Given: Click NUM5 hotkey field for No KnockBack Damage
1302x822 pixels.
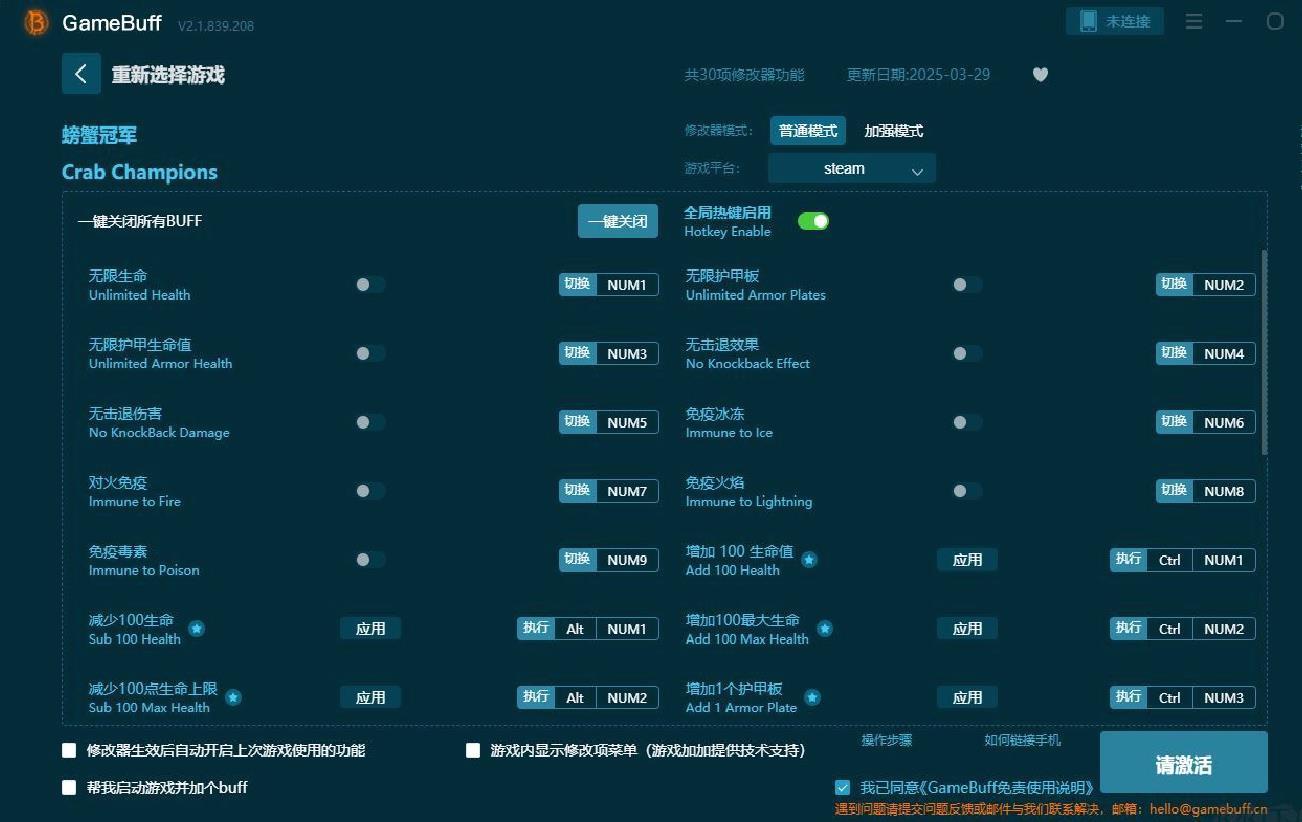Looking at the screenshot, I should click(x=627, y=422).
